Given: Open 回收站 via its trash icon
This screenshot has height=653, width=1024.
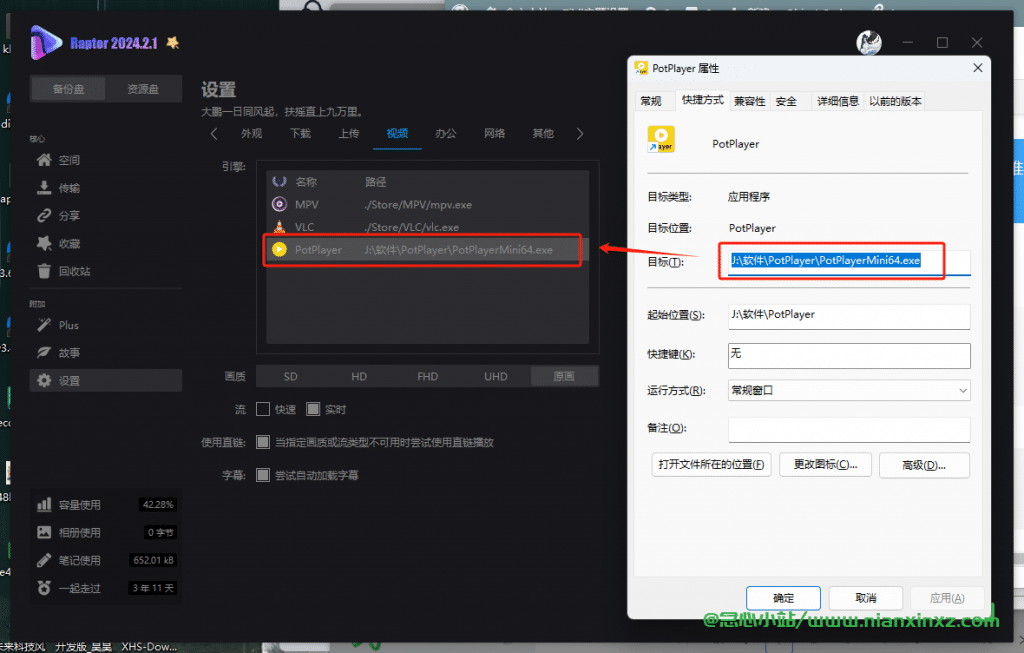Looking at the screenshot, I should point(44,271).
